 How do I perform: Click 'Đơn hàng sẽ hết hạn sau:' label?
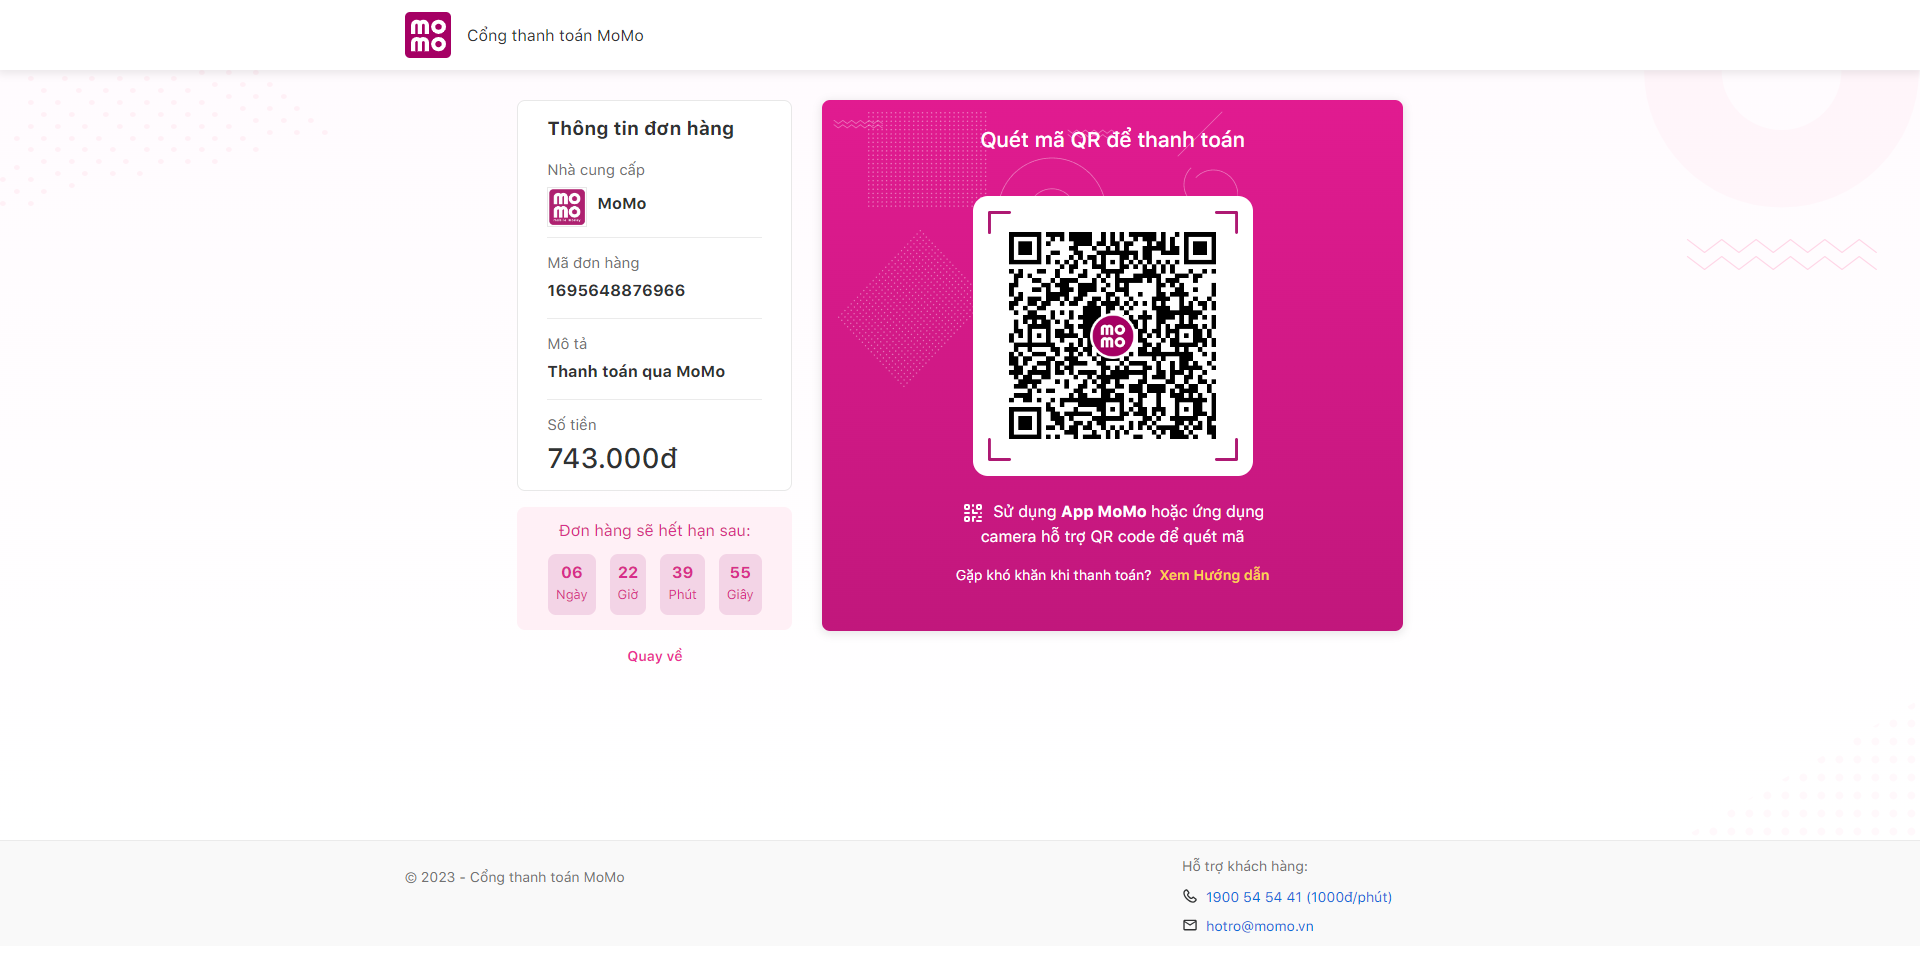point(654,531)
